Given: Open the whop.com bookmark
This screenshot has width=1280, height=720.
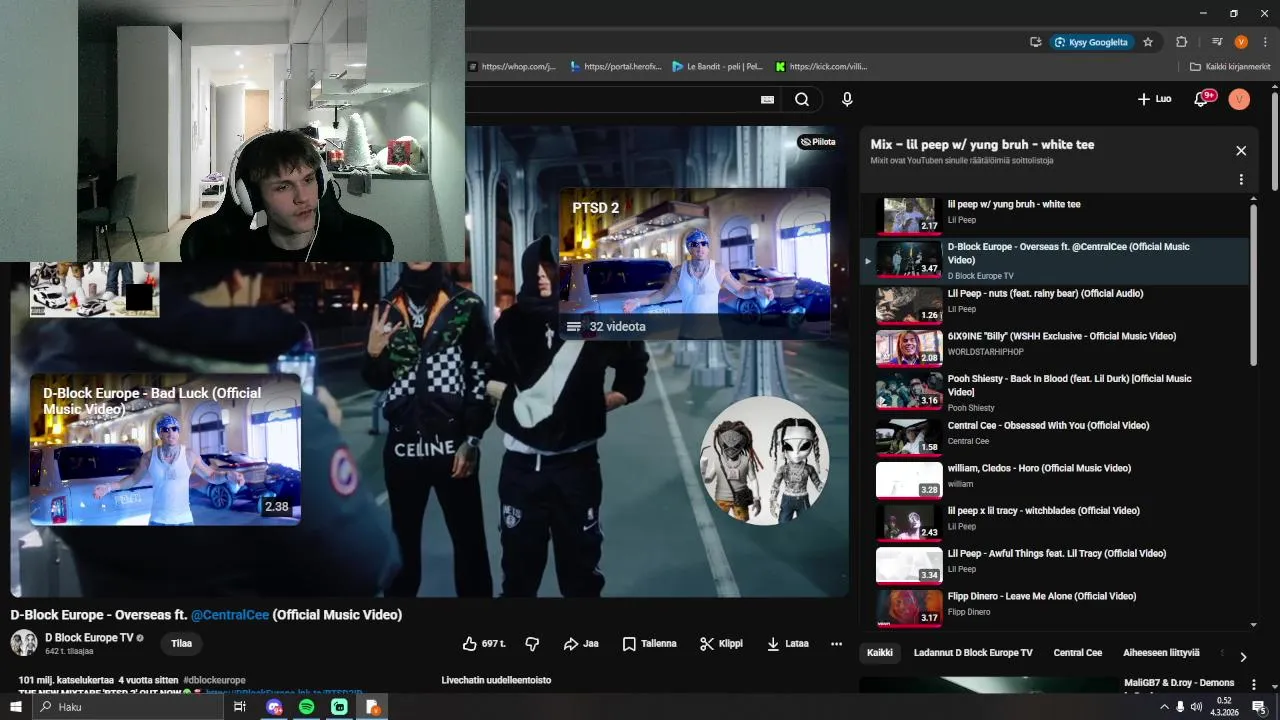Looking at the screenshot, I should pyautogui.click(x=511, y=67).
